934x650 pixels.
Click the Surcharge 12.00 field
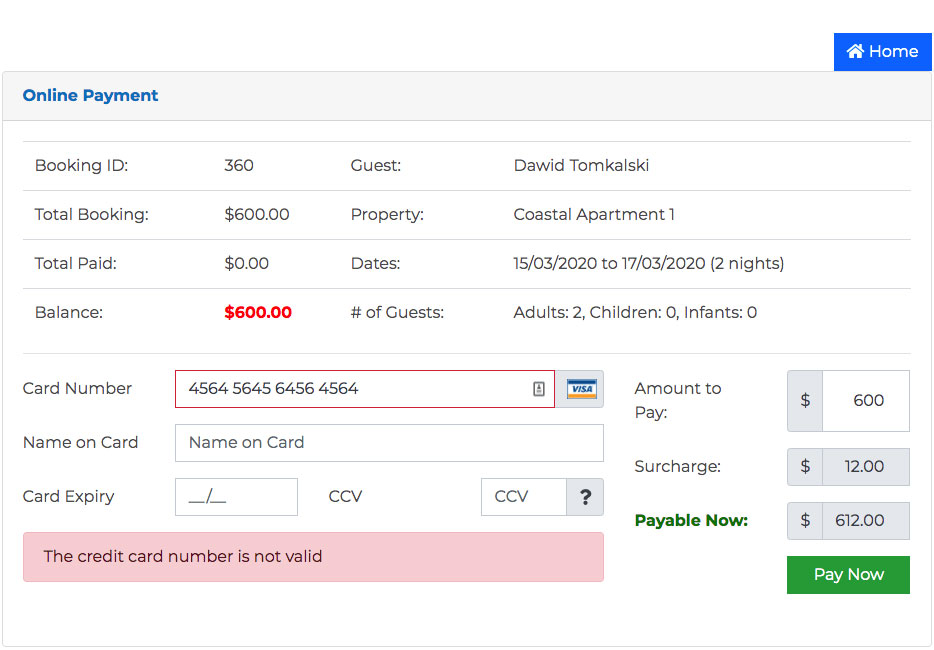pyautogui.click(x=866, y=466)
